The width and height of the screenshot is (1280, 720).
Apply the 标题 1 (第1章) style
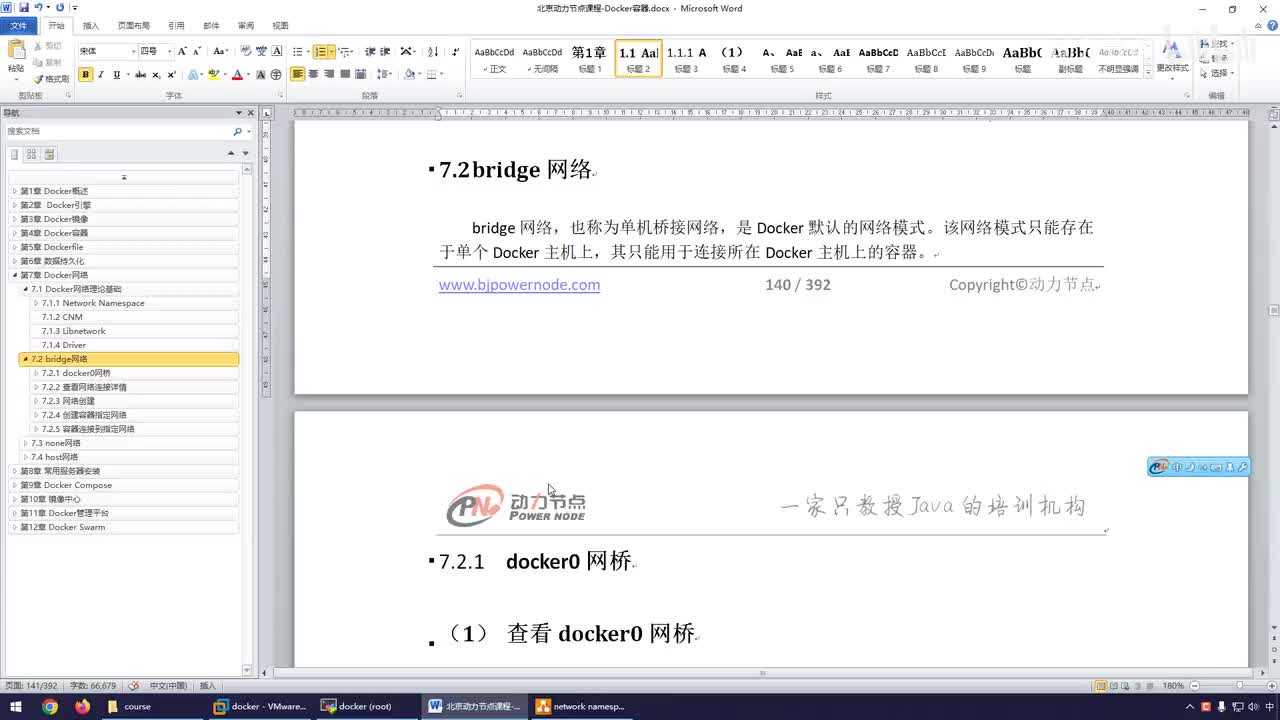tap(589, 58)
